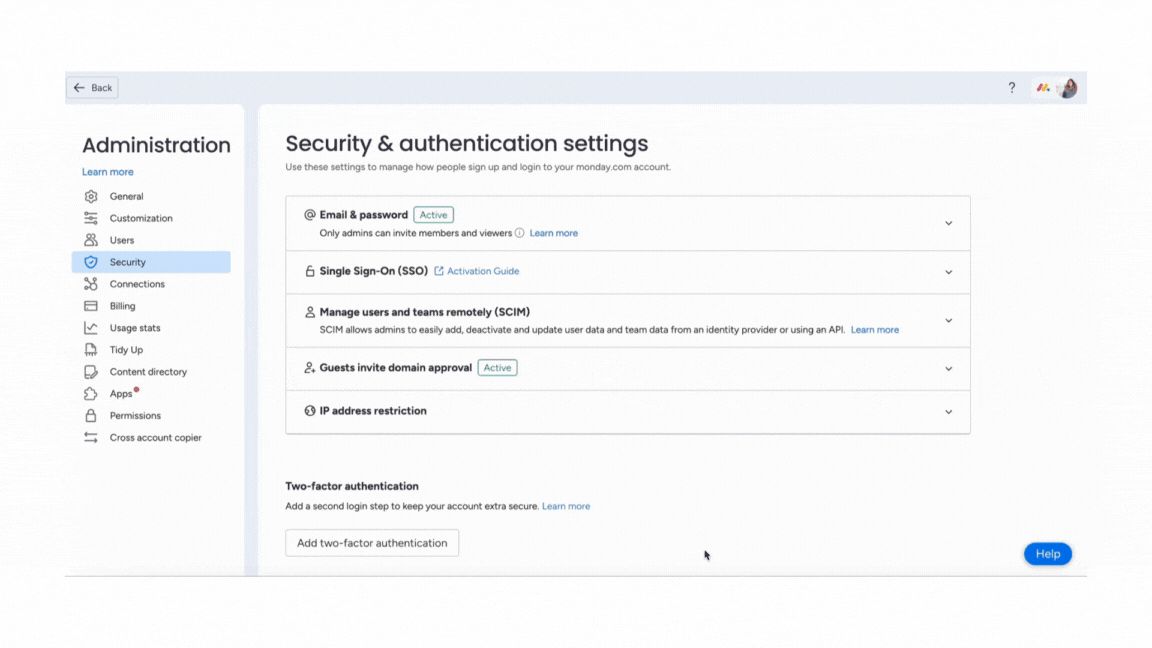Image resolution: width=1152 pixels, height=648 pixels.
Task: Click the user avatar in the top bar
Action: coord(1068,88)
